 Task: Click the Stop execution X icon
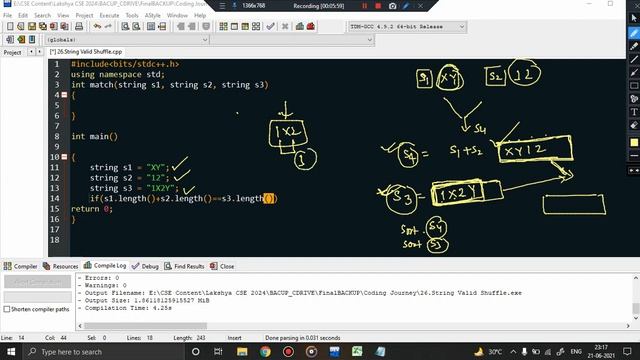coord(285,27)
